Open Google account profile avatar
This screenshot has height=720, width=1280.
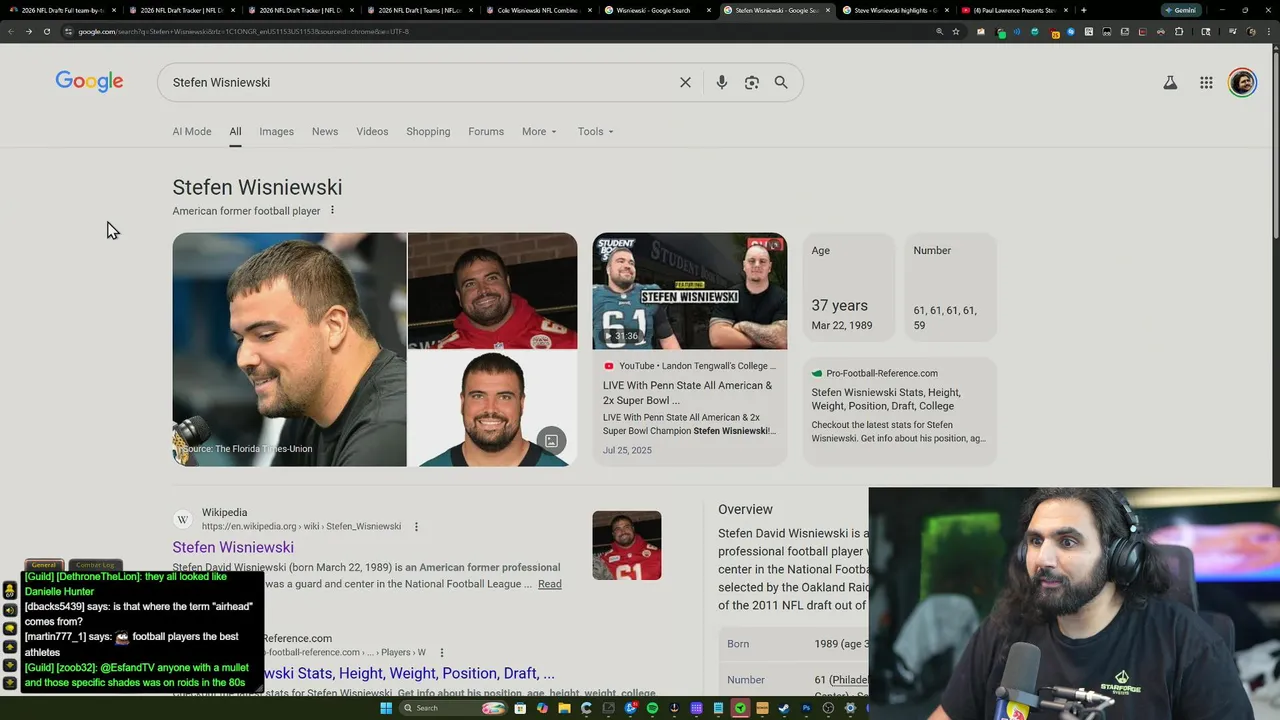[1242, 82]
